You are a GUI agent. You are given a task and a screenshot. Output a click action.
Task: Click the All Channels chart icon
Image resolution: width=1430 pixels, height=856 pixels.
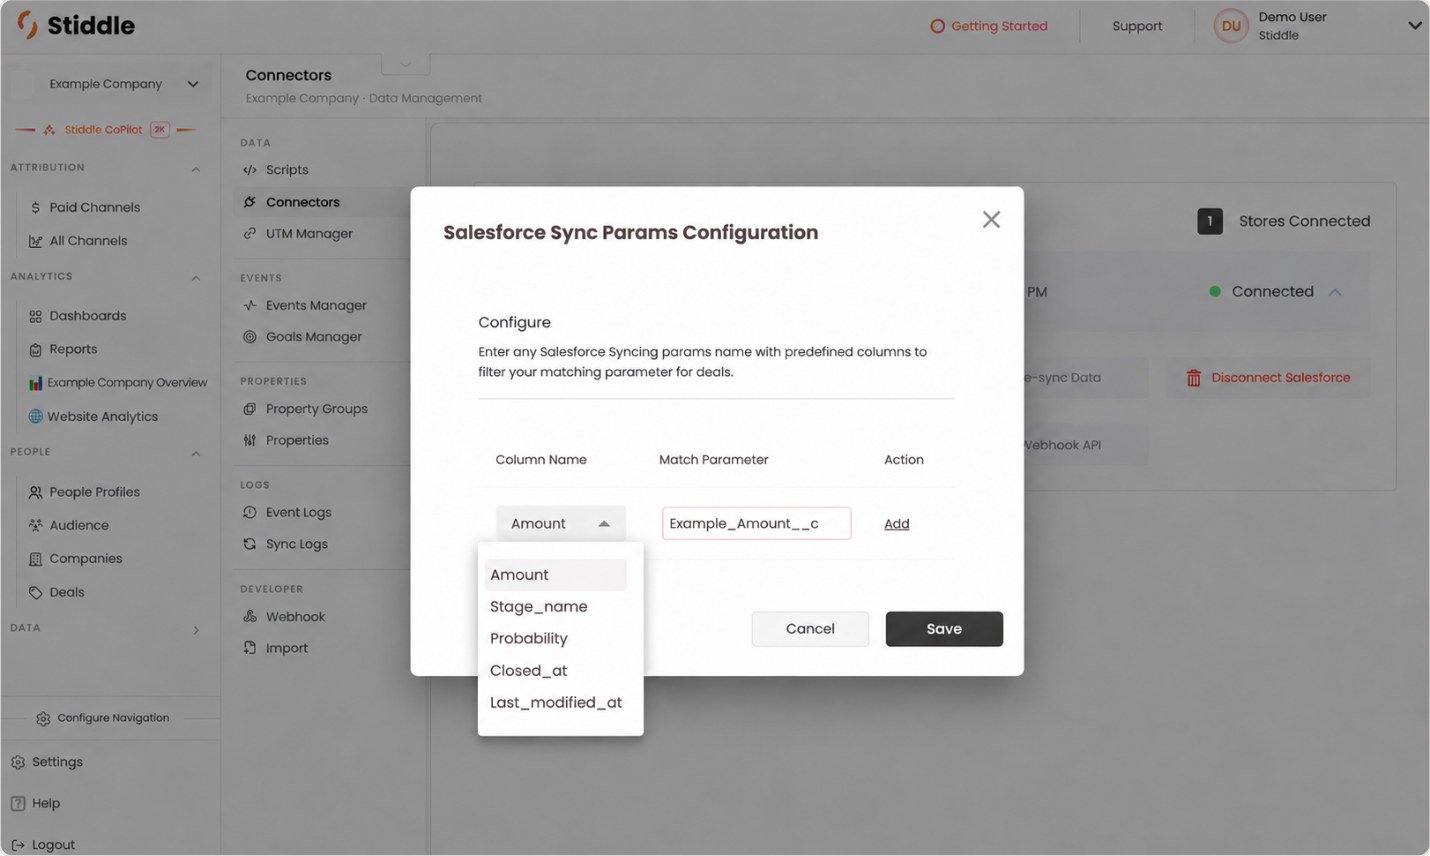pyautogui.click(x=36, y=241)
